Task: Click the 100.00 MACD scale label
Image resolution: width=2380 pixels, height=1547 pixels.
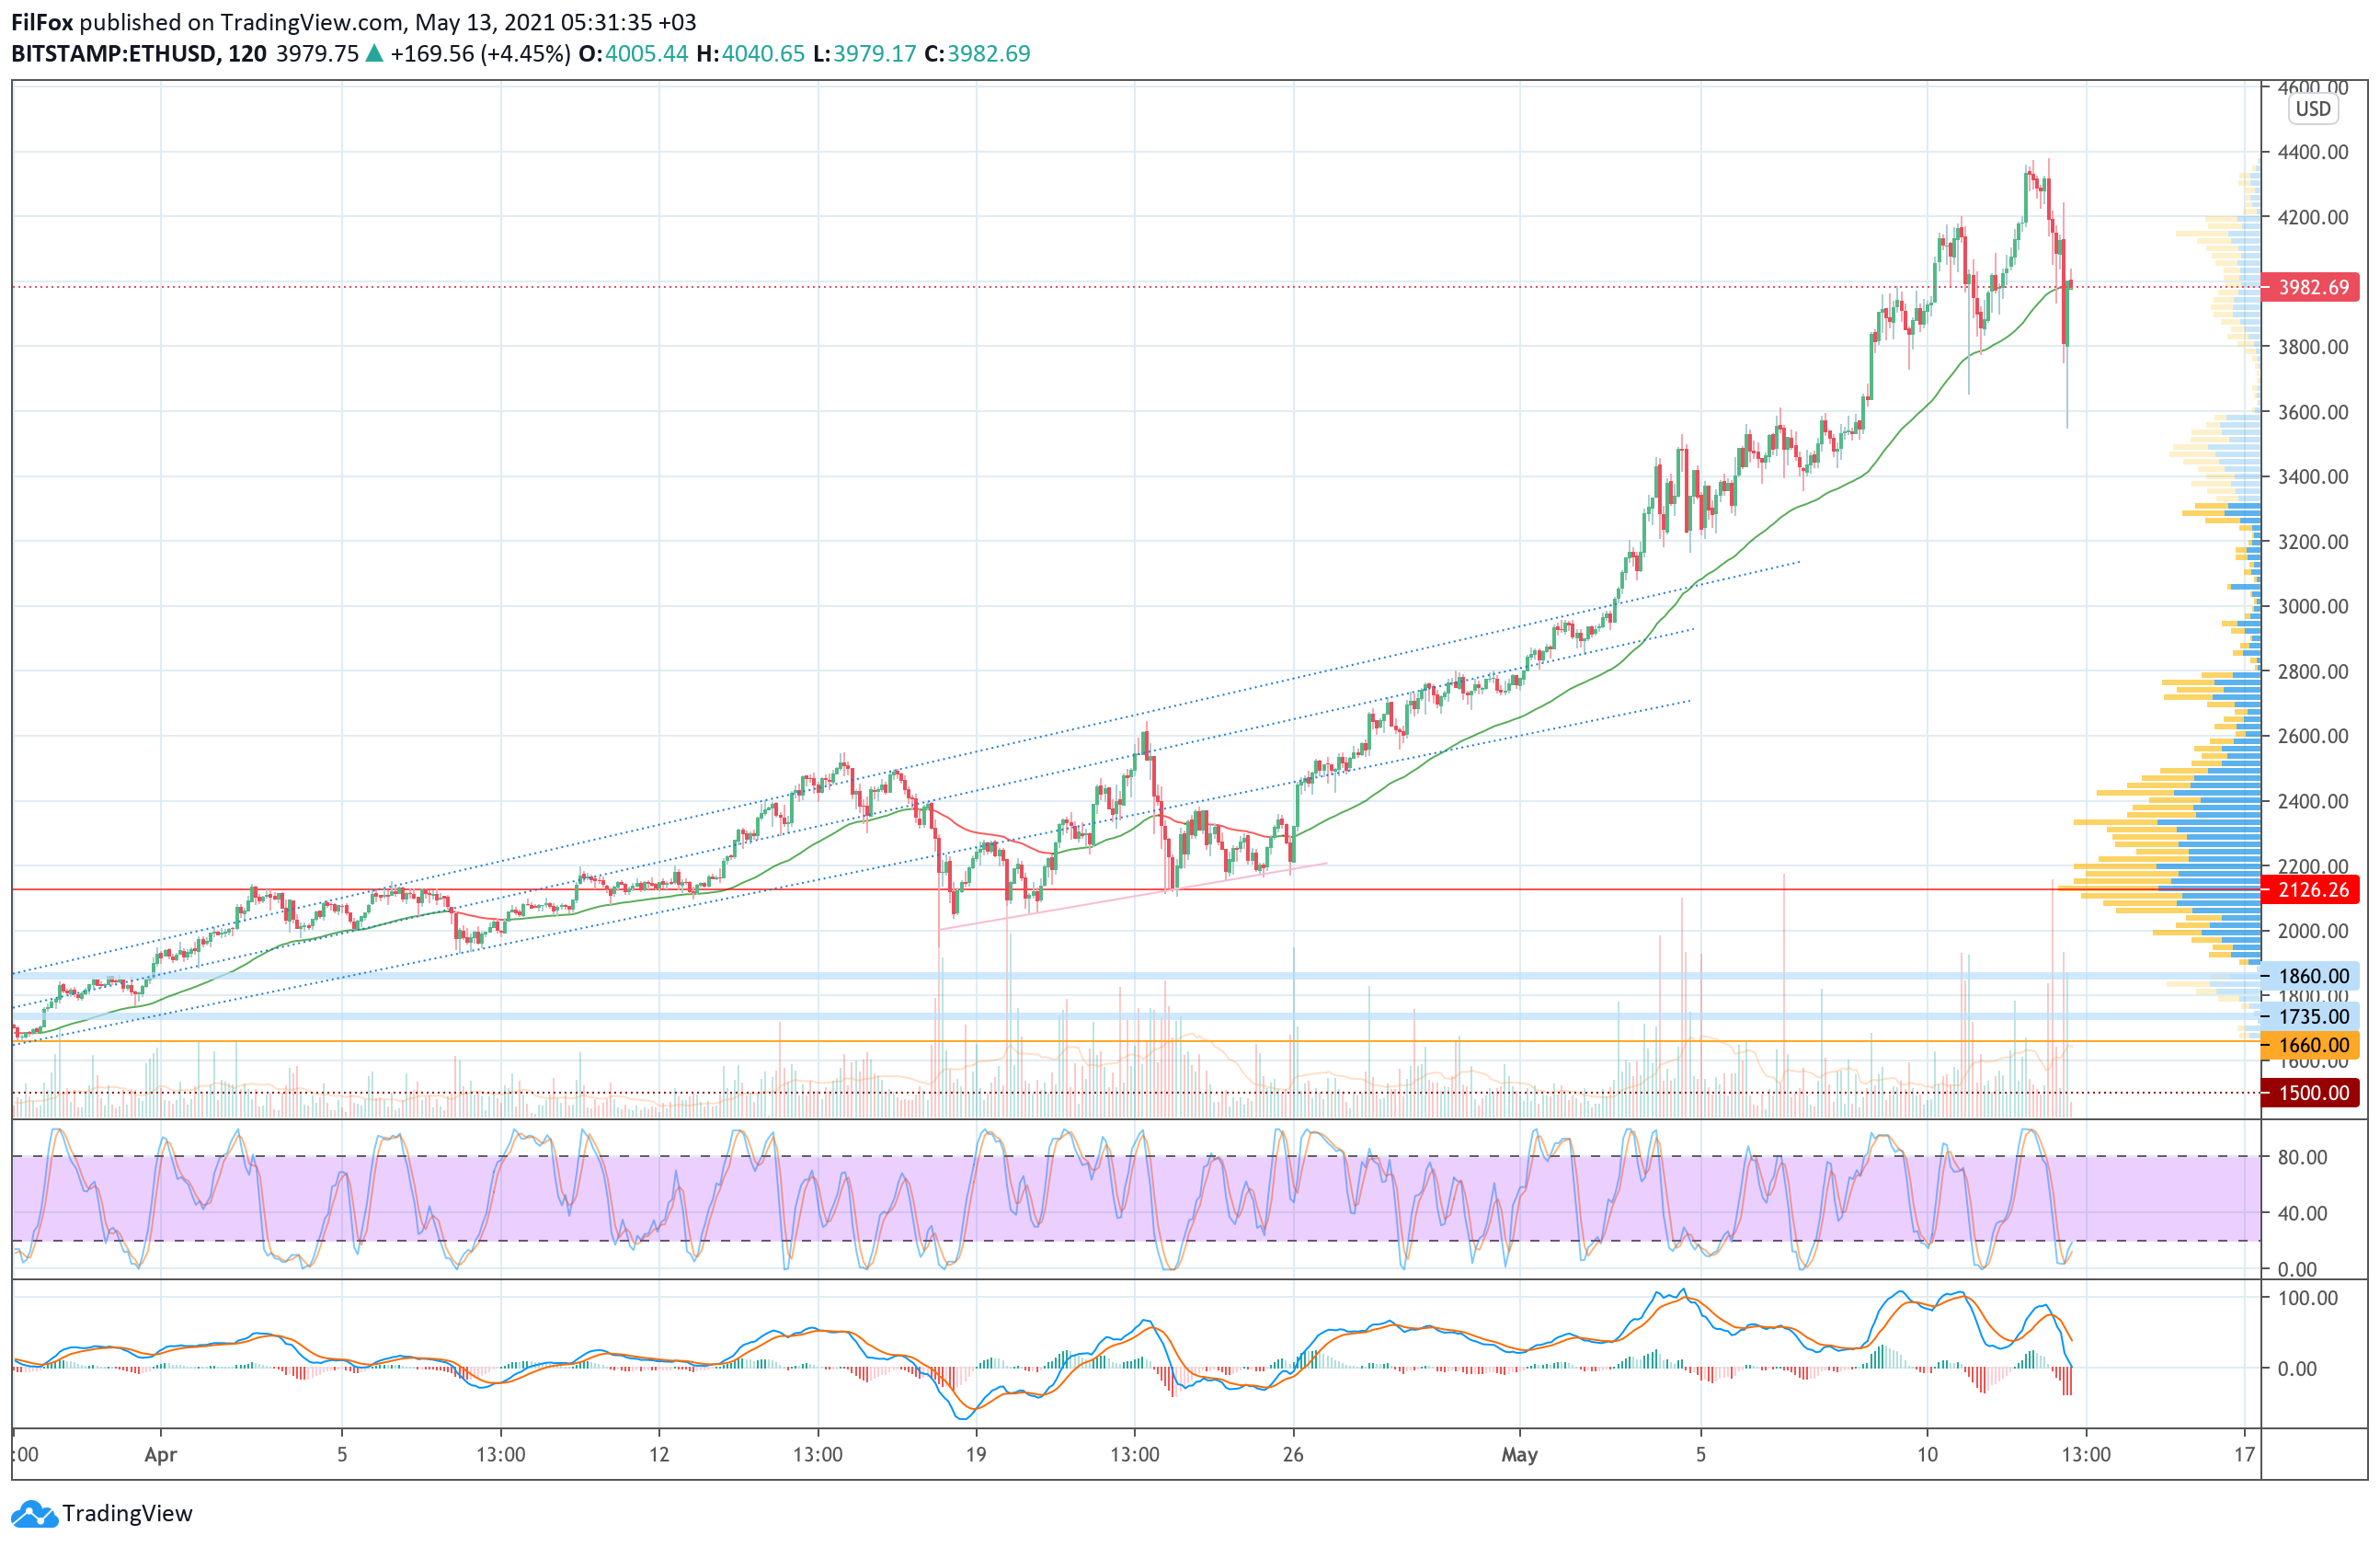Action: [x=2307, y=1299]
